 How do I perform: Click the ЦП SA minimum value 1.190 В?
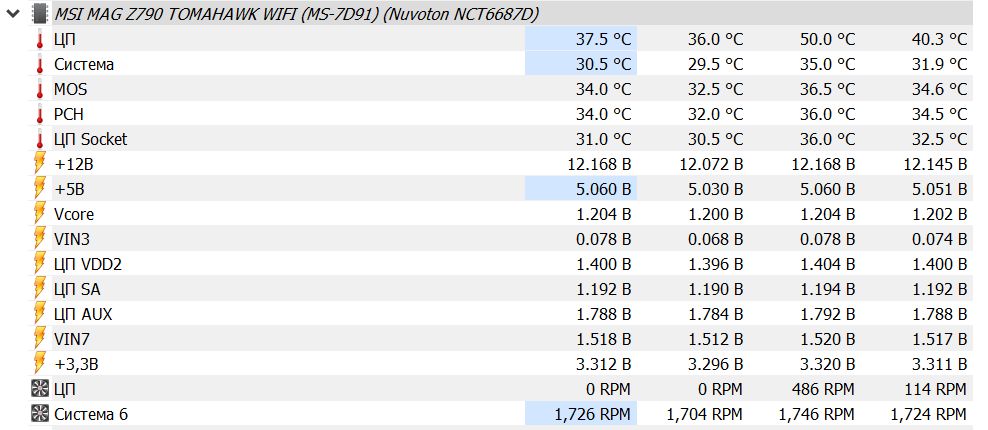point(715,289)
